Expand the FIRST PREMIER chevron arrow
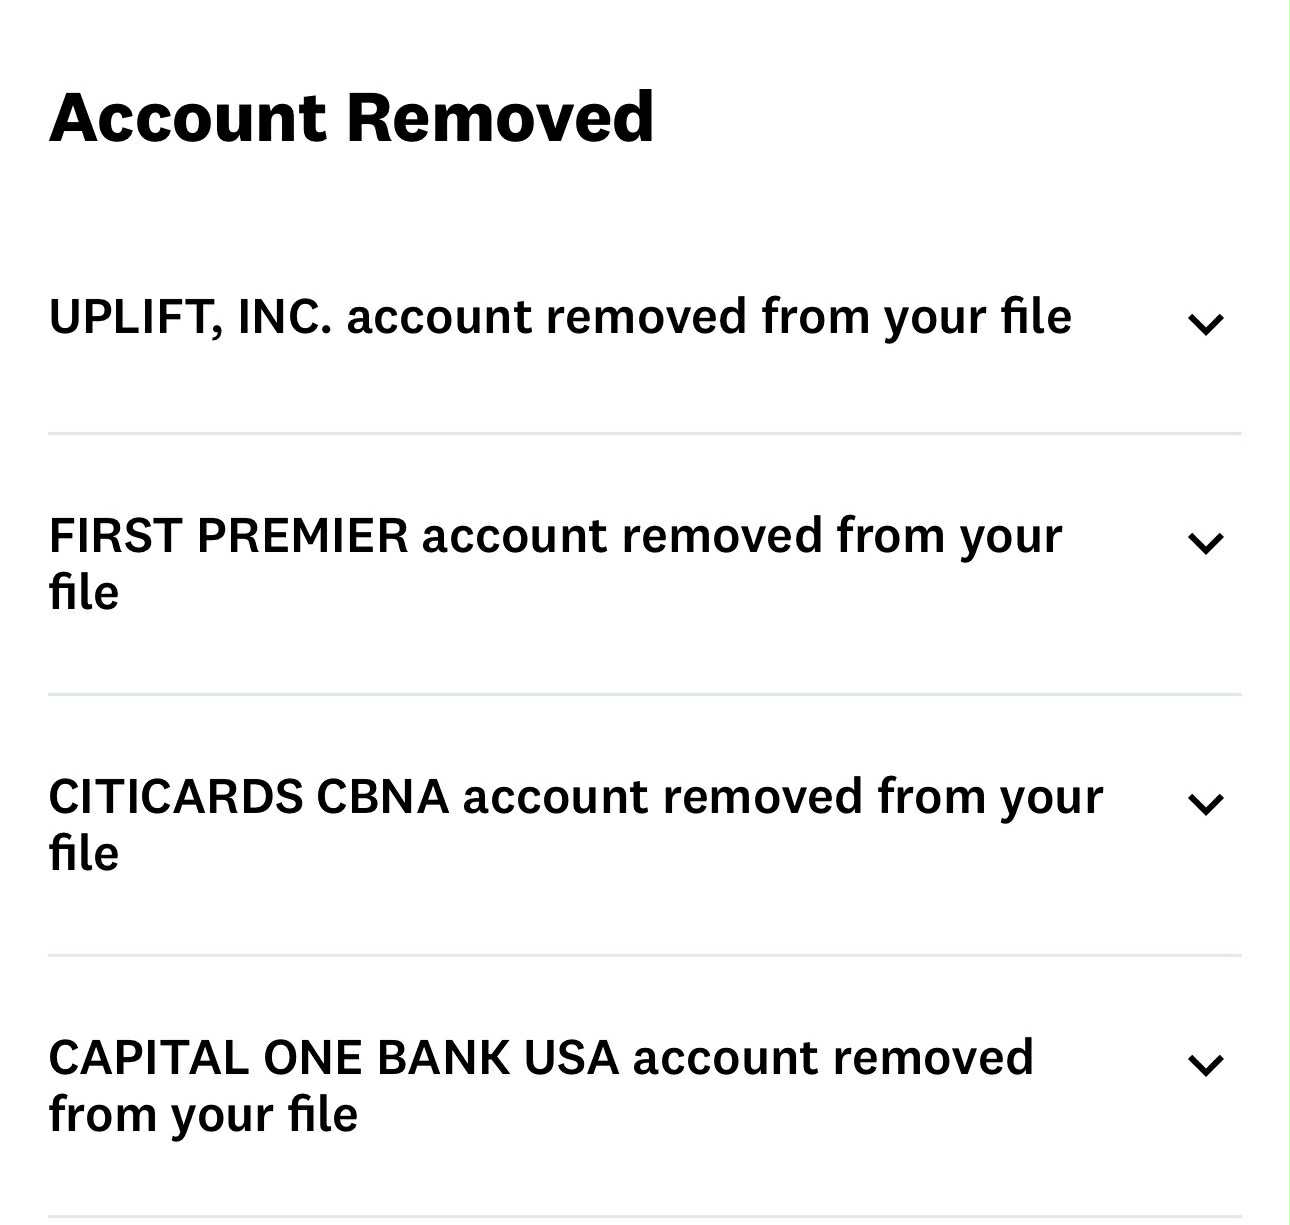This screenshot has height=1225, width=1290. 1205,542
